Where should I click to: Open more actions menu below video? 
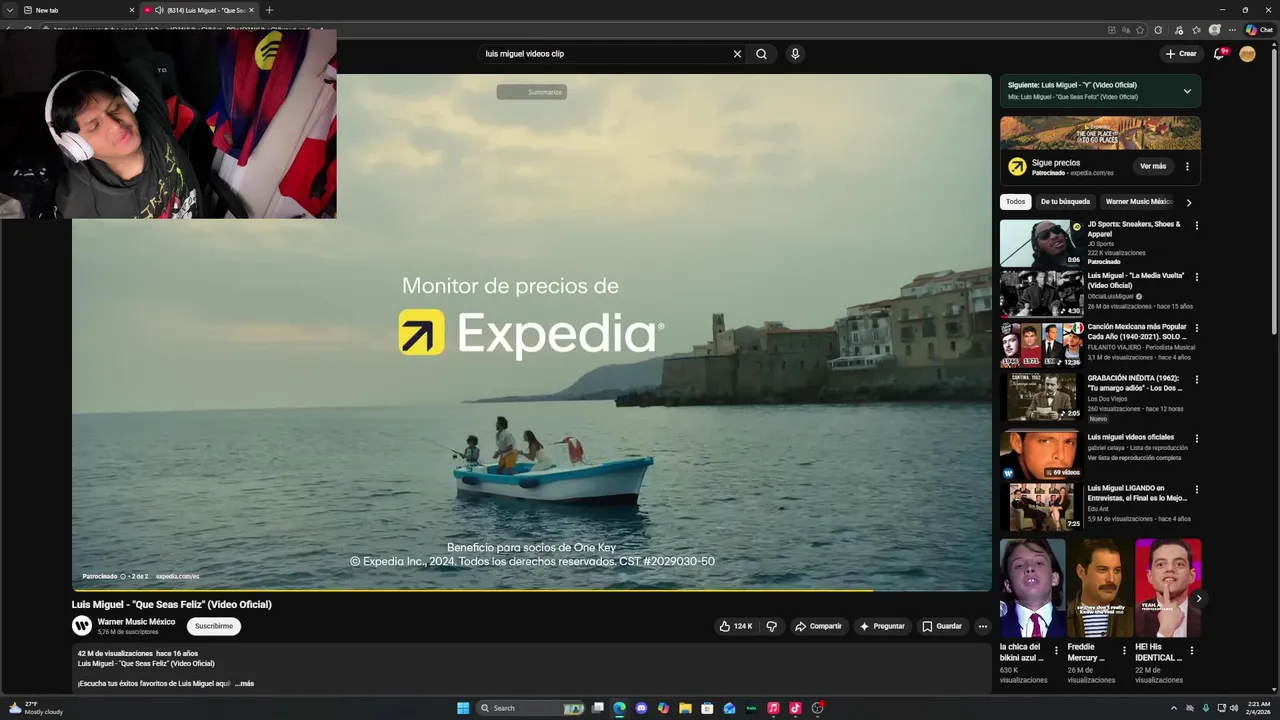coord(982,626)
